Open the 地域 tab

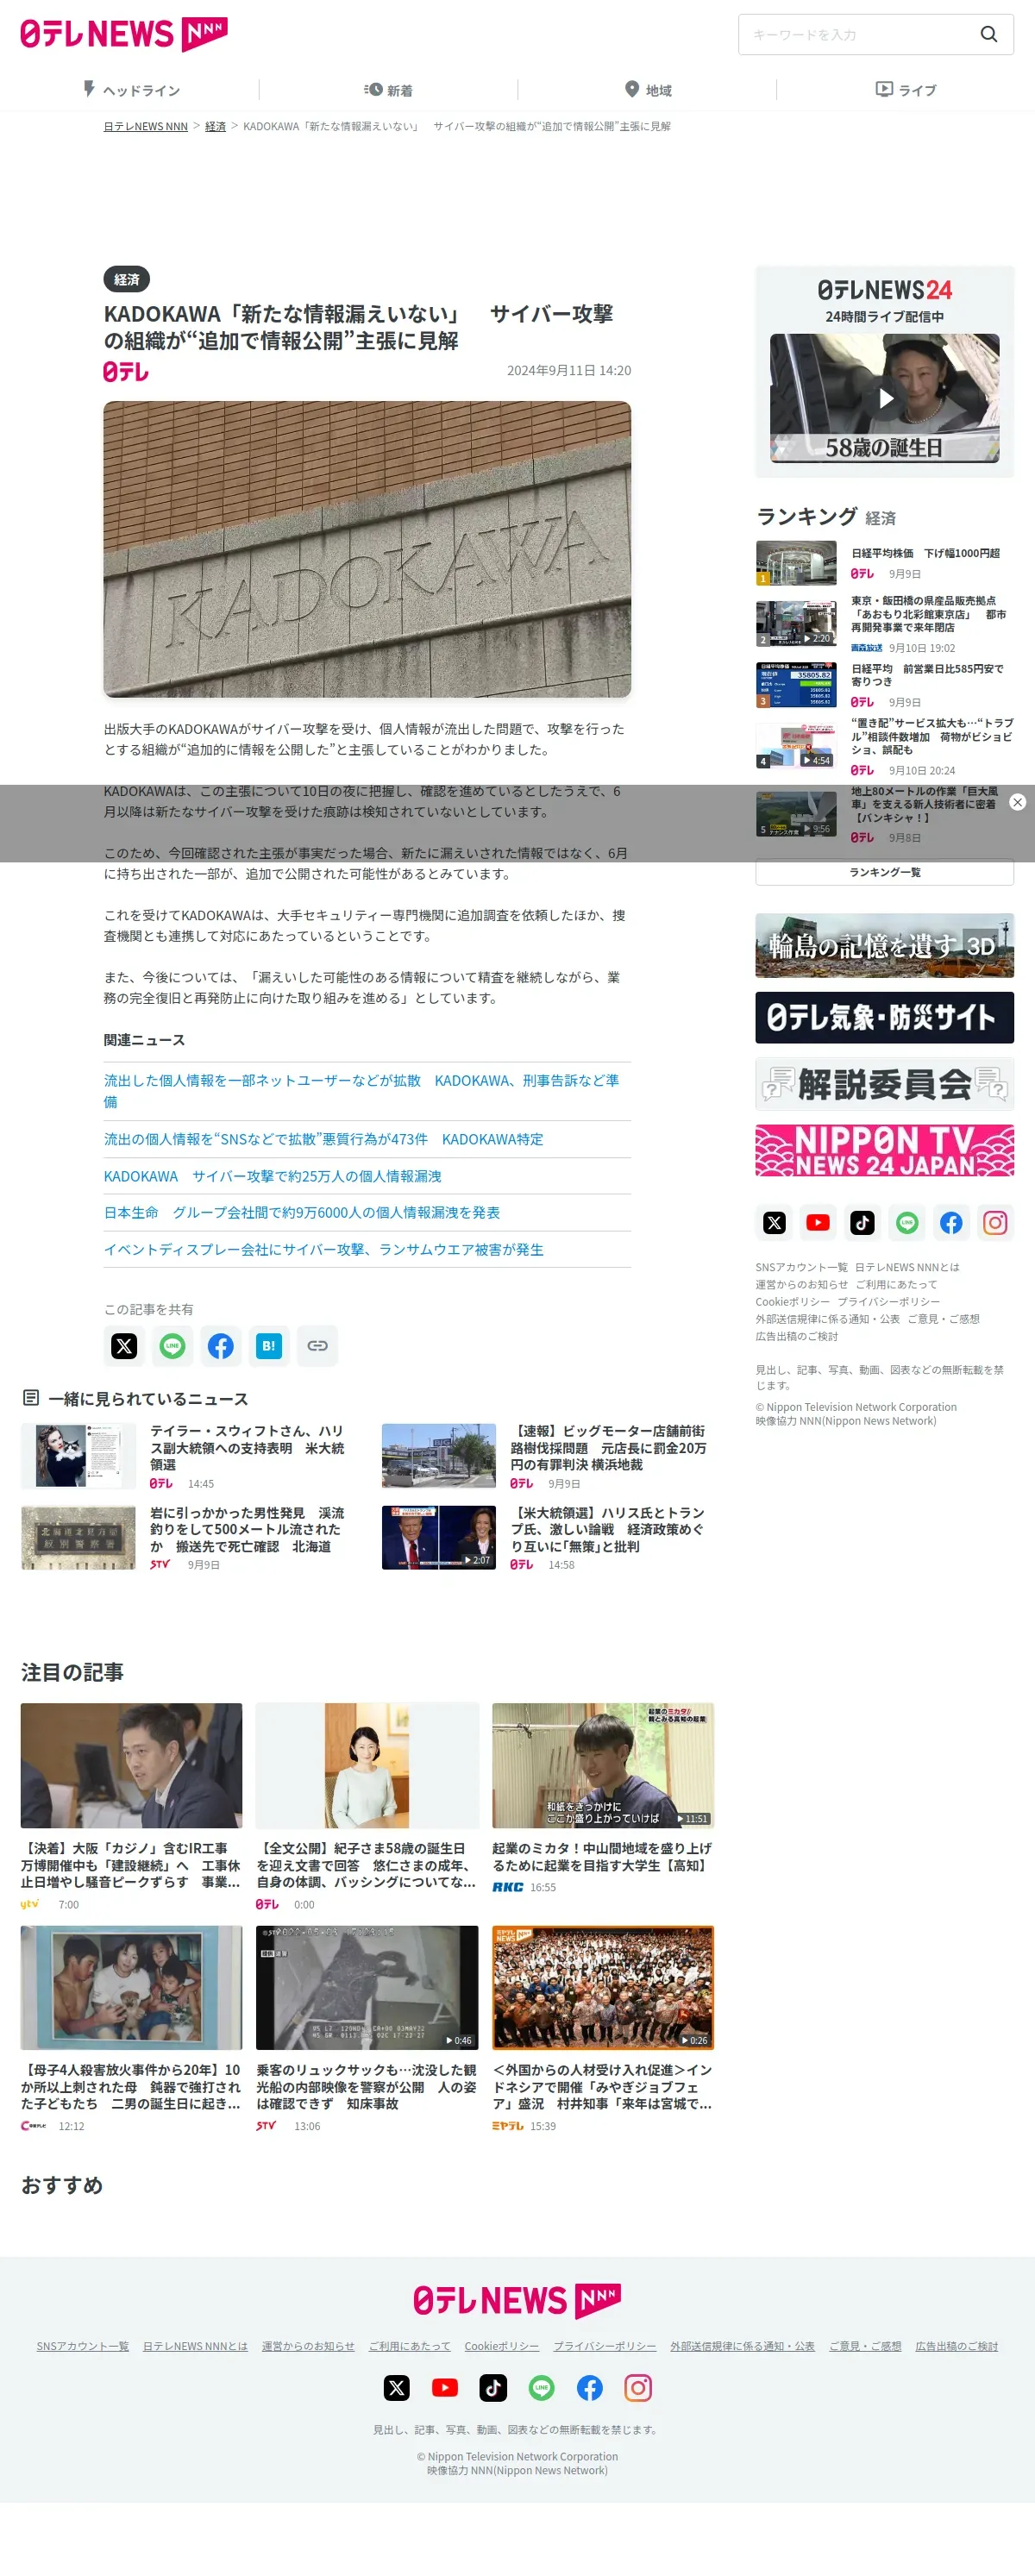647,90
